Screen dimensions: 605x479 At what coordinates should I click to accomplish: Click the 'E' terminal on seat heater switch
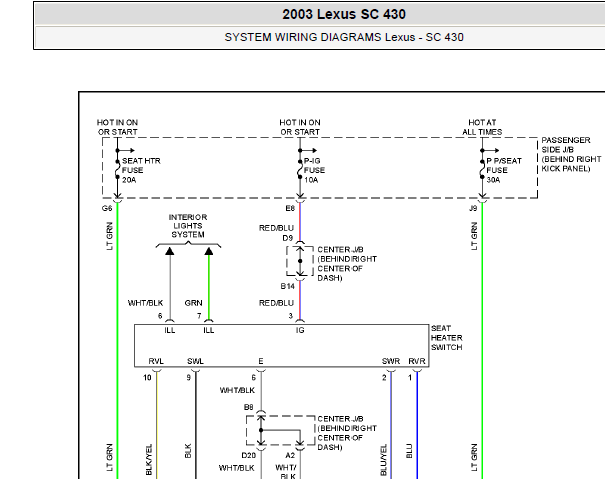click(x=261, y=361)
